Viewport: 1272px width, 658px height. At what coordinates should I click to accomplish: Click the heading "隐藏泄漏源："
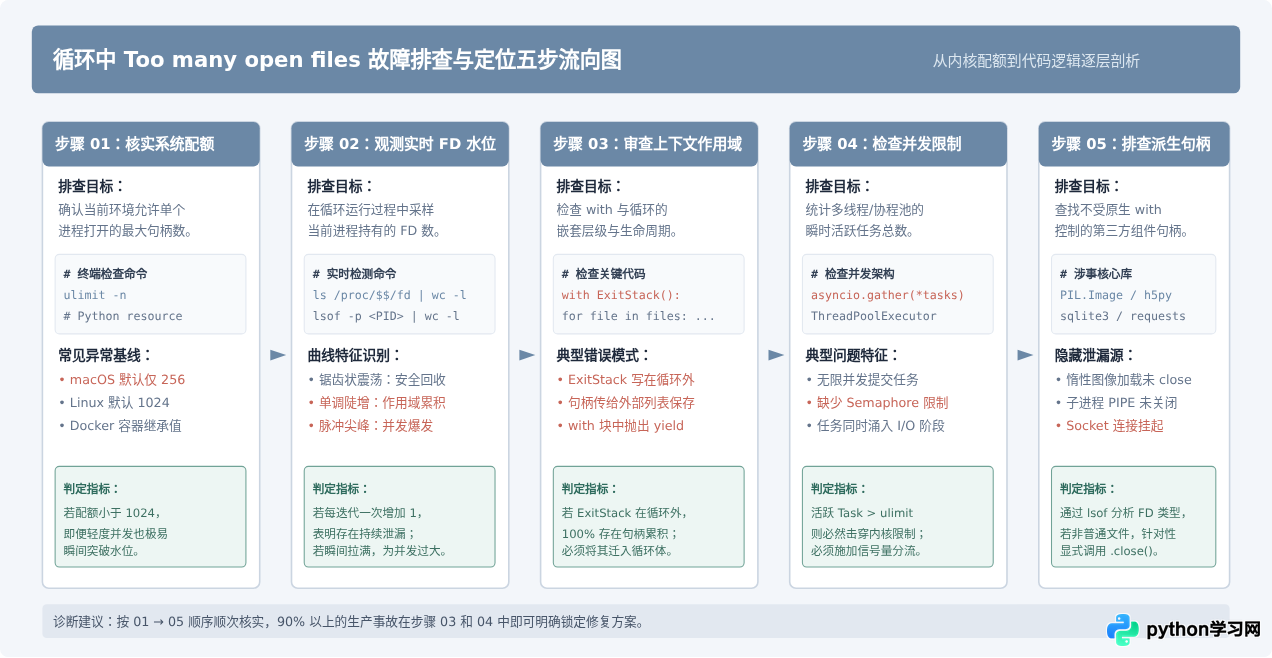coord(1094,355)
